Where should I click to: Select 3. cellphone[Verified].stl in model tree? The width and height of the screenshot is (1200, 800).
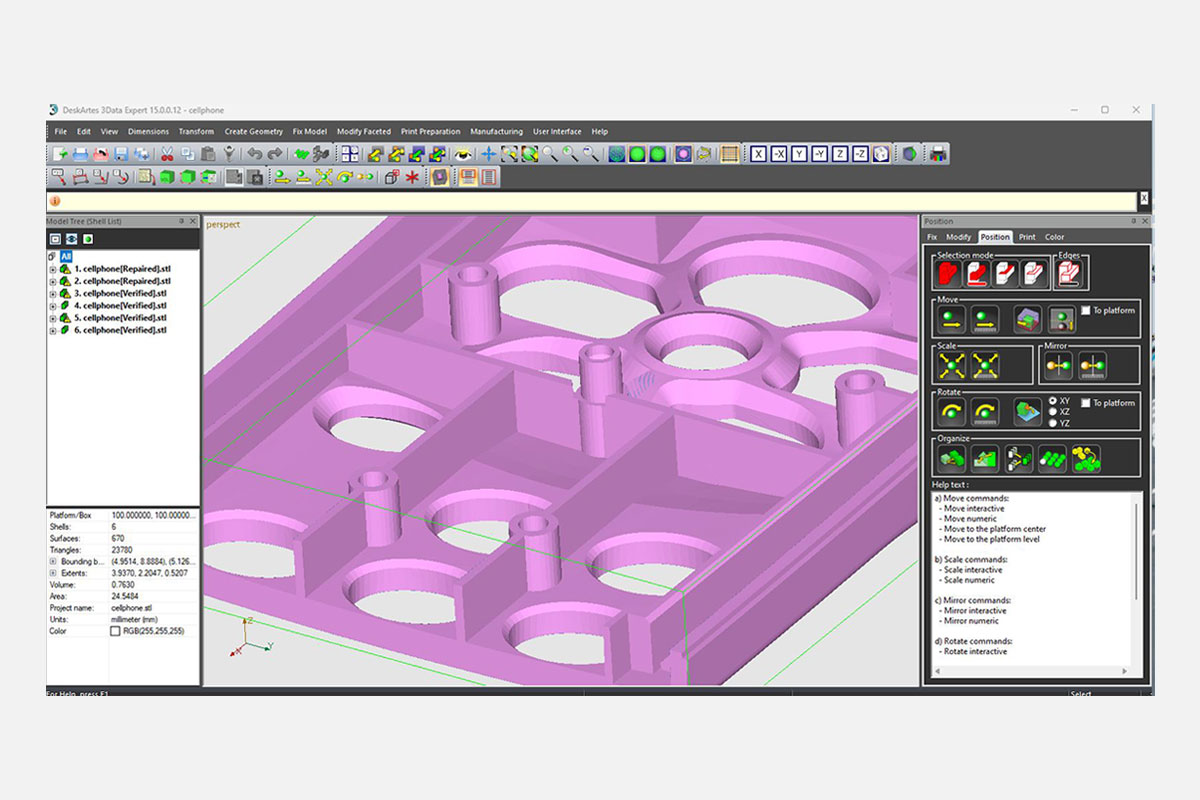[x=121, y=294]
